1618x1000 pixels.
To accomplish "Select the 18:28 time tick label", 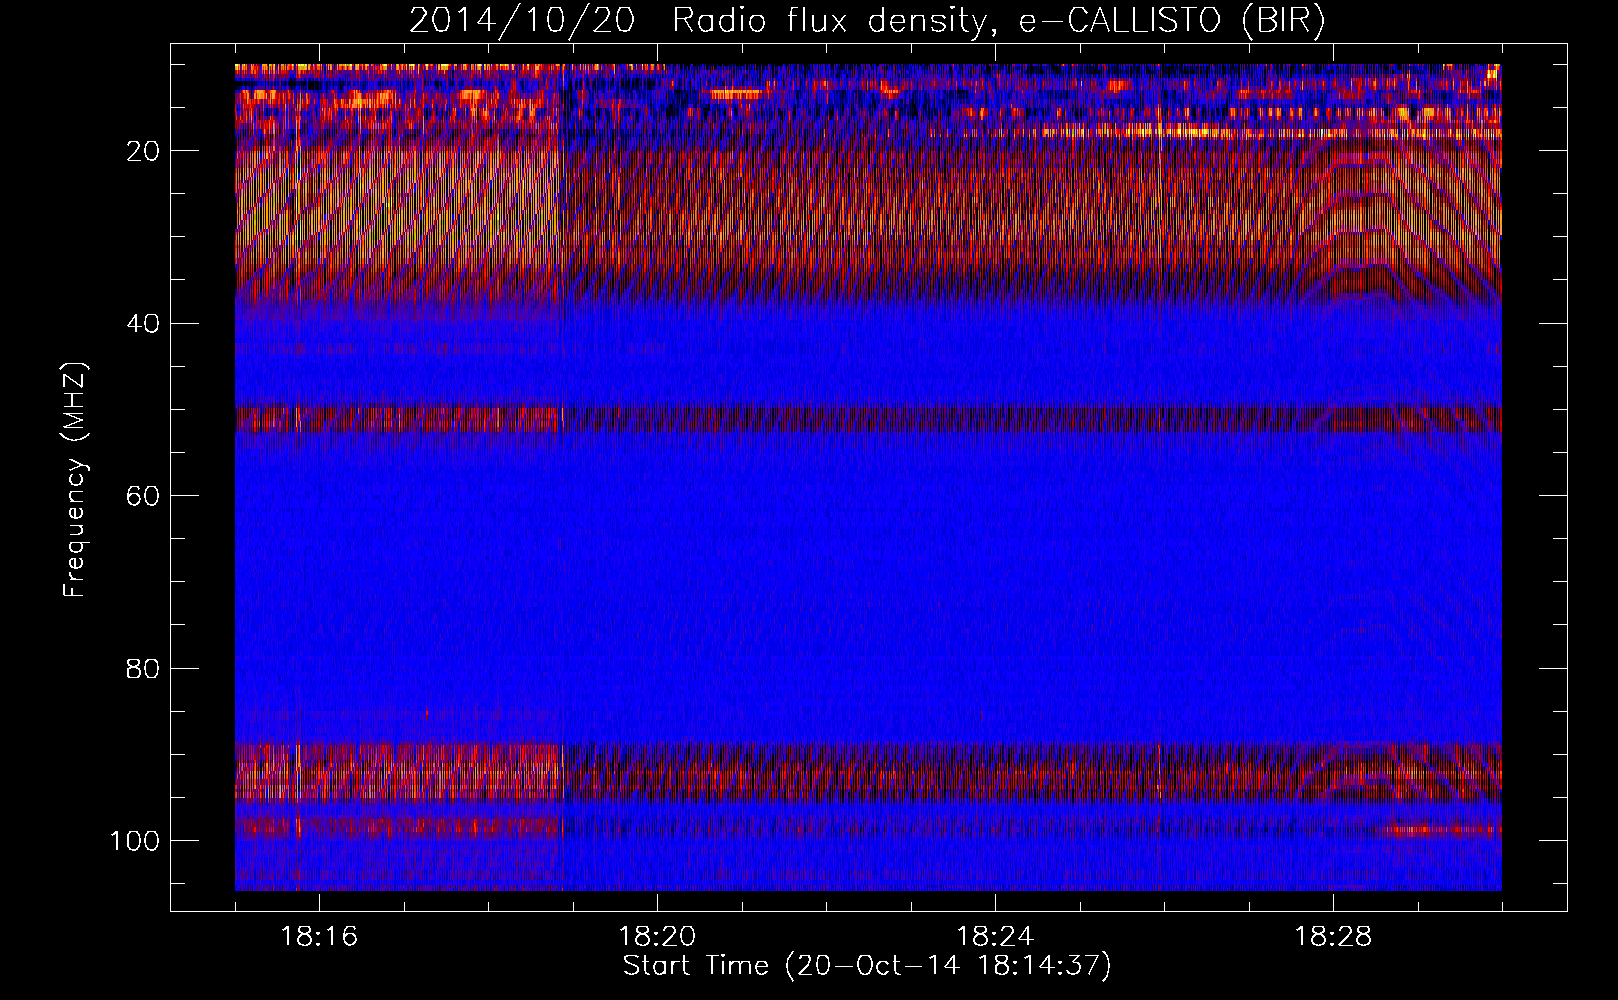I will click(x=1333, y=937).
